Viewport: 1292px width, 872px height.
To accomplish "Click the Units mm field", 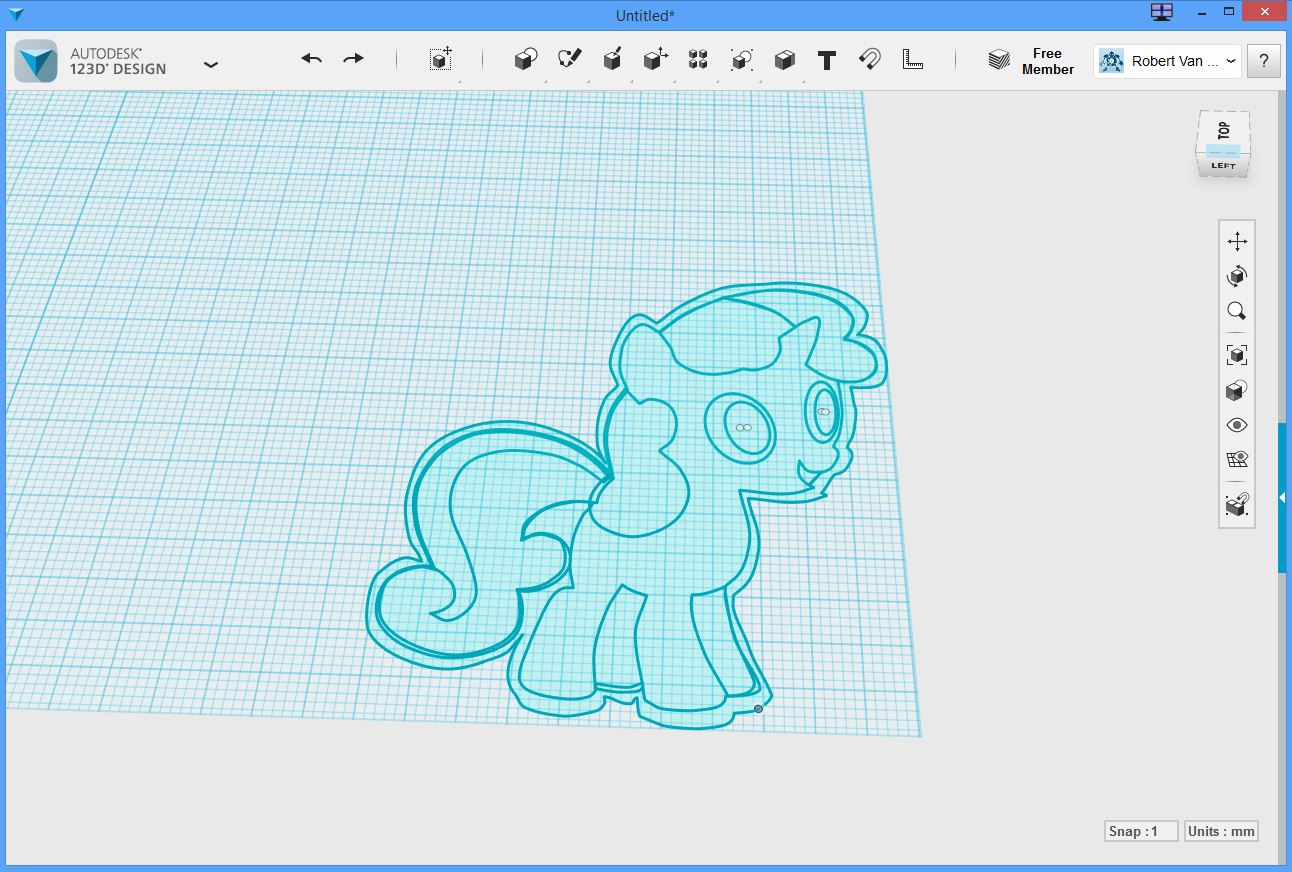I will [x=1220, y=831].
